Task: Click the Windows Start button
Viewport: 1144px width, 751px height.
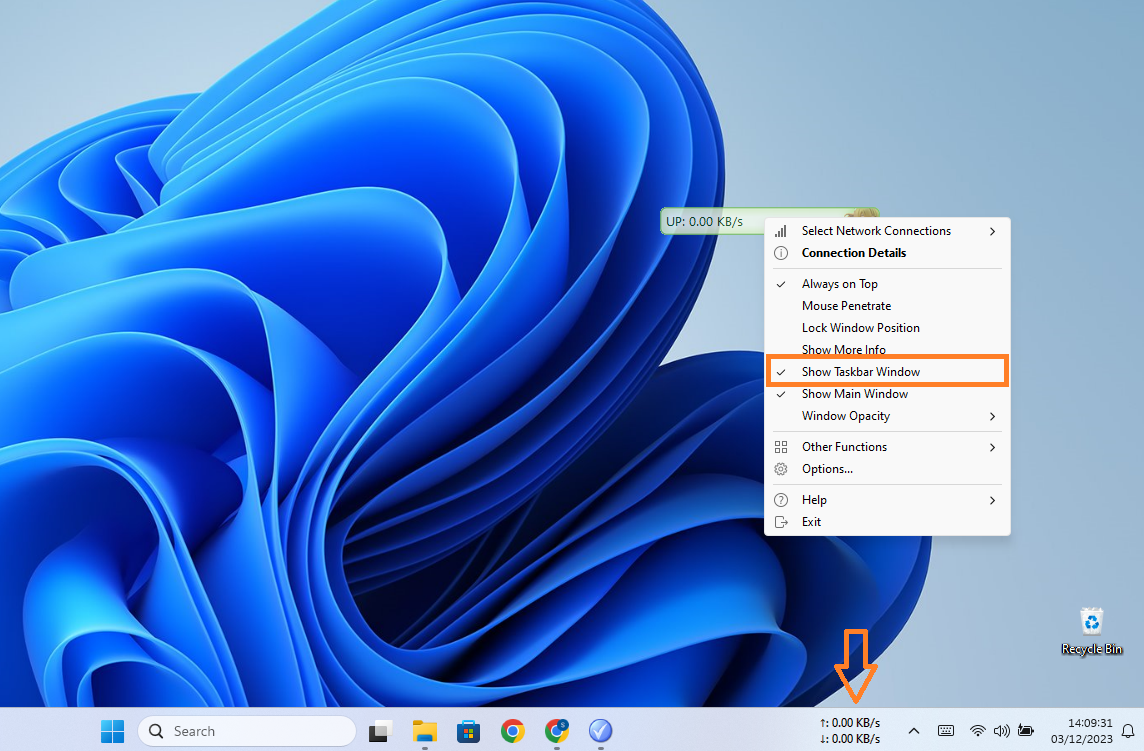Action: (113, 731)
